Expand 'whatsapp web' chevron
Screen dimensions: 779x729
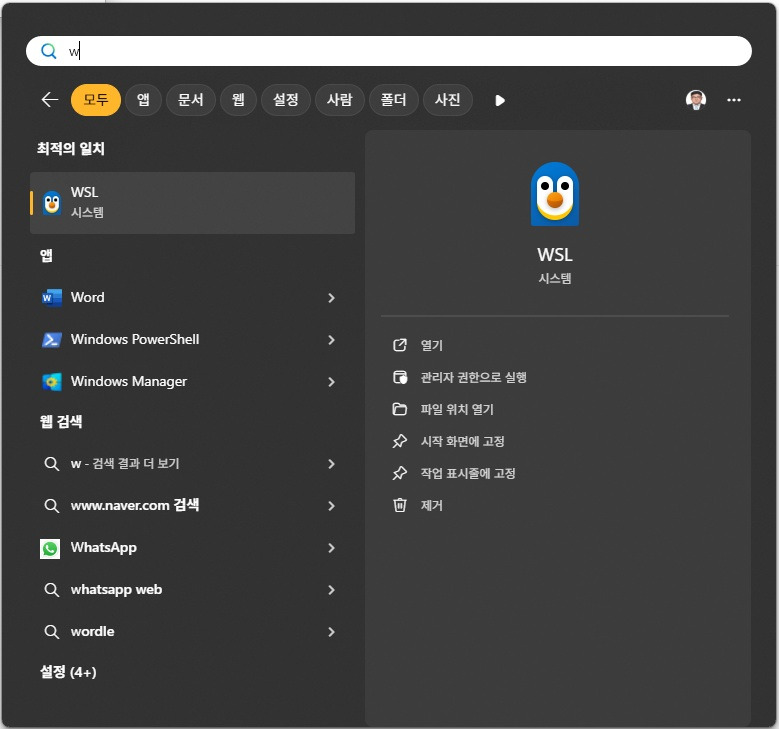point(331,590)
